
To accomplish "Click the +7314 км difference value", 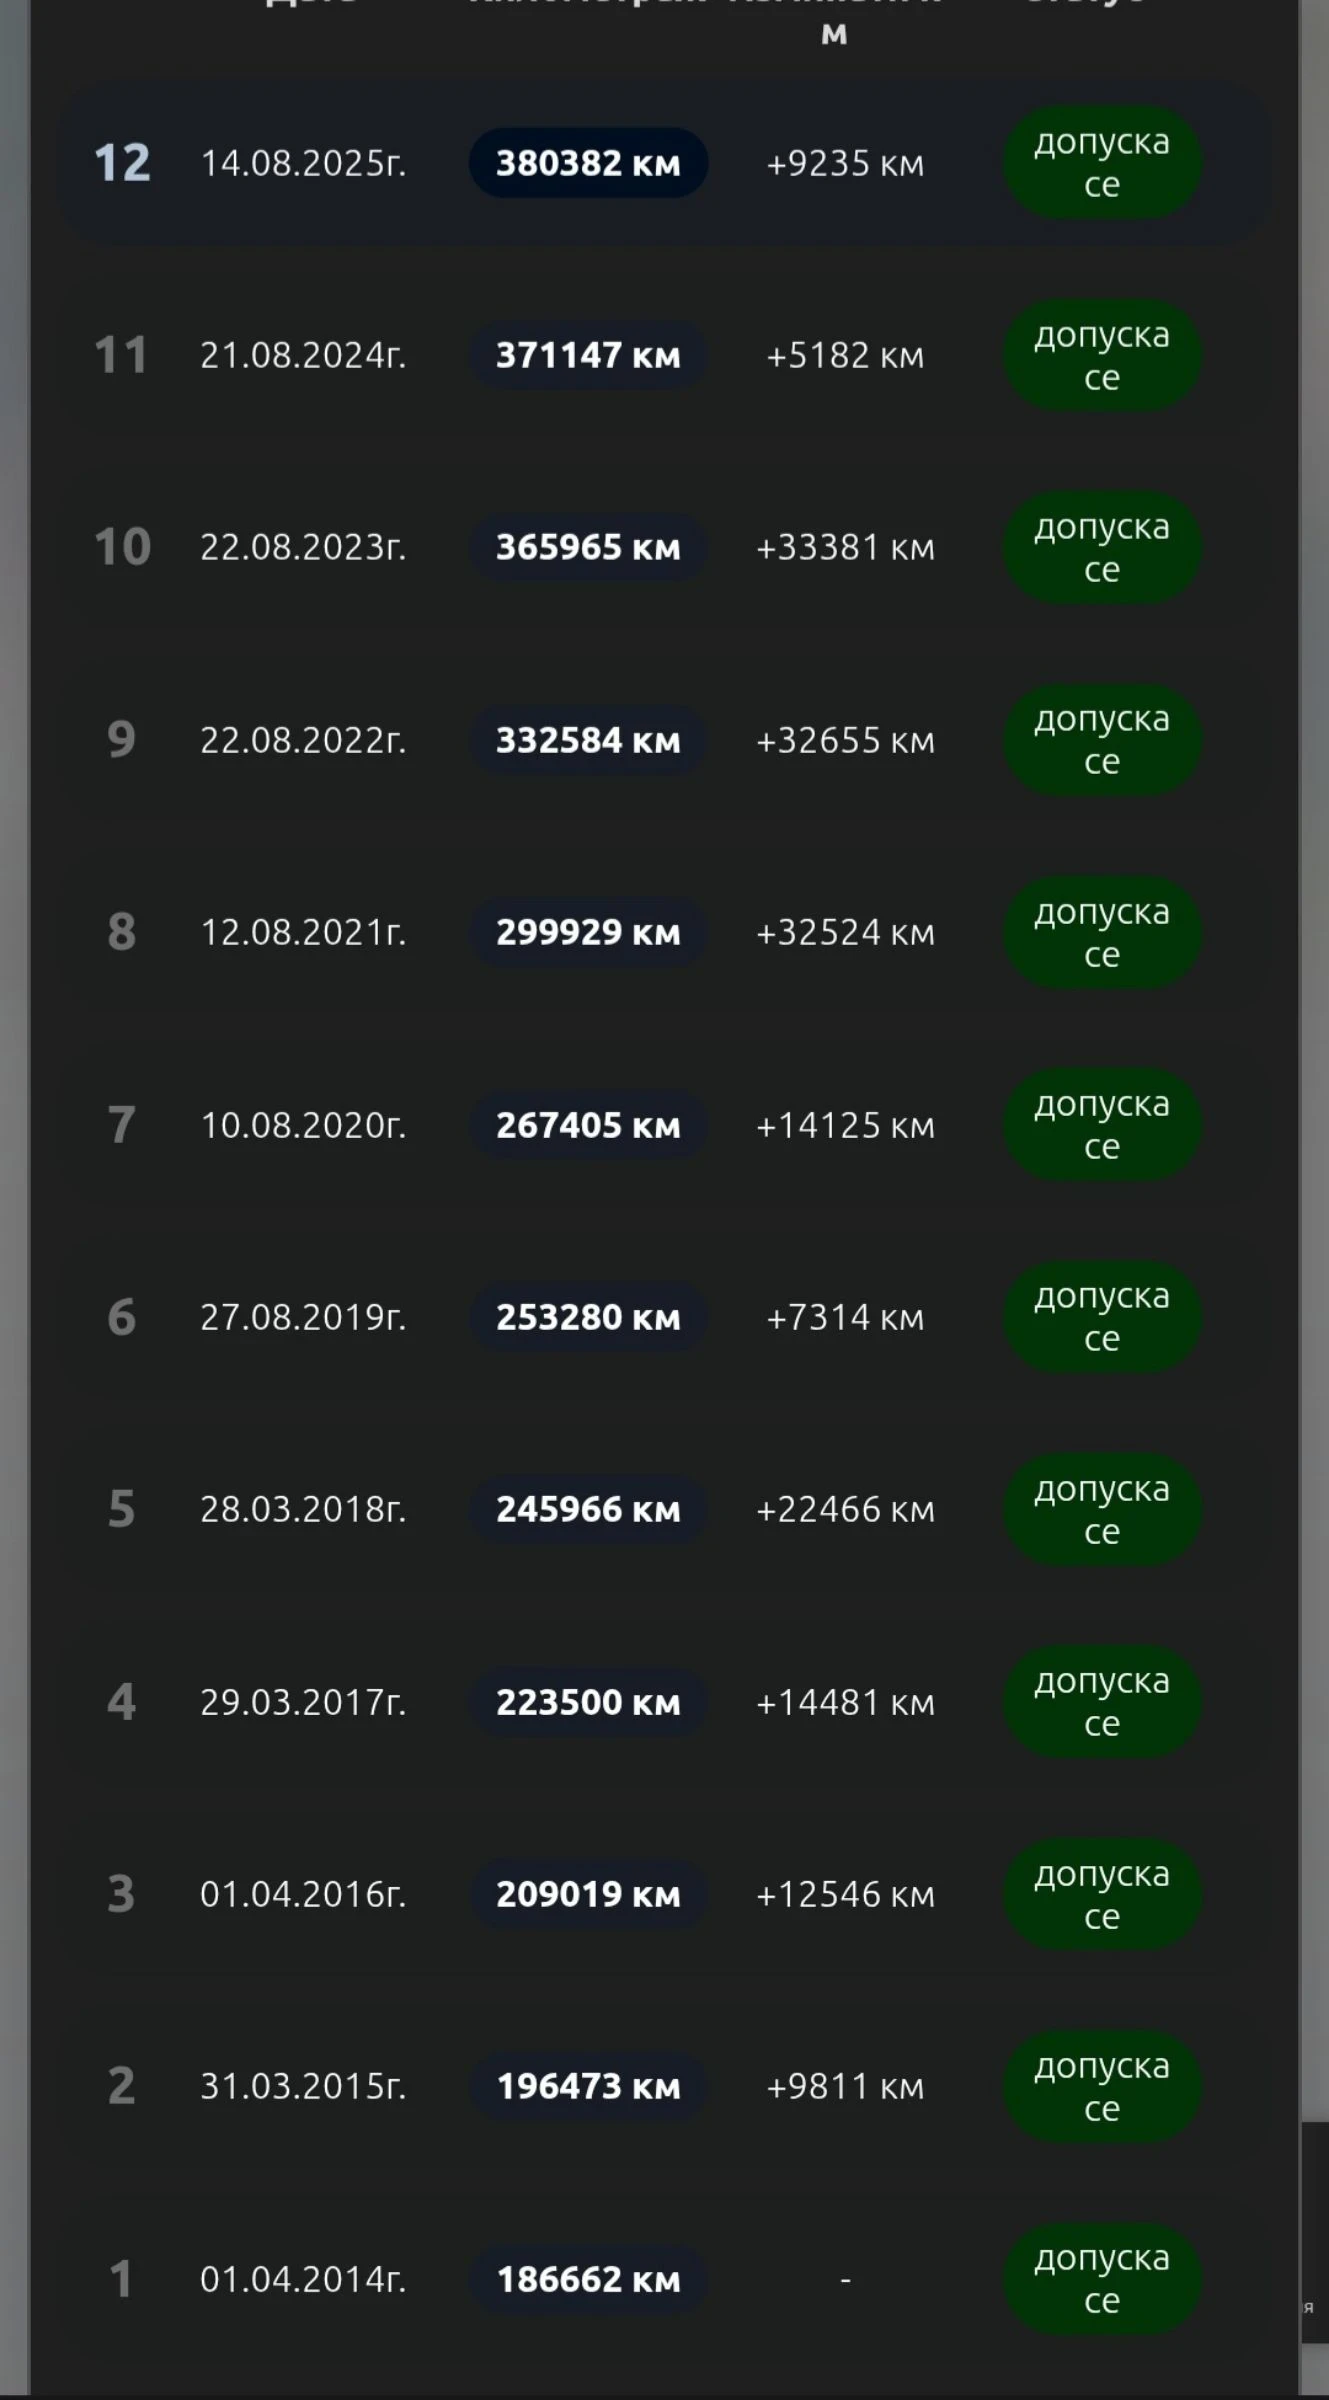I will tap(845, 1317).
